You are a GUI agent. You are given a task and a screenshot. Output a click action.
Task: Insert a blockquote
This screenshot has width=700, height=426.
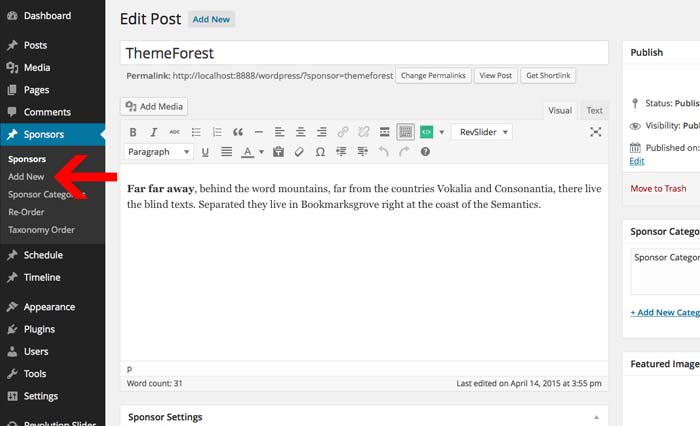[238, 132]
